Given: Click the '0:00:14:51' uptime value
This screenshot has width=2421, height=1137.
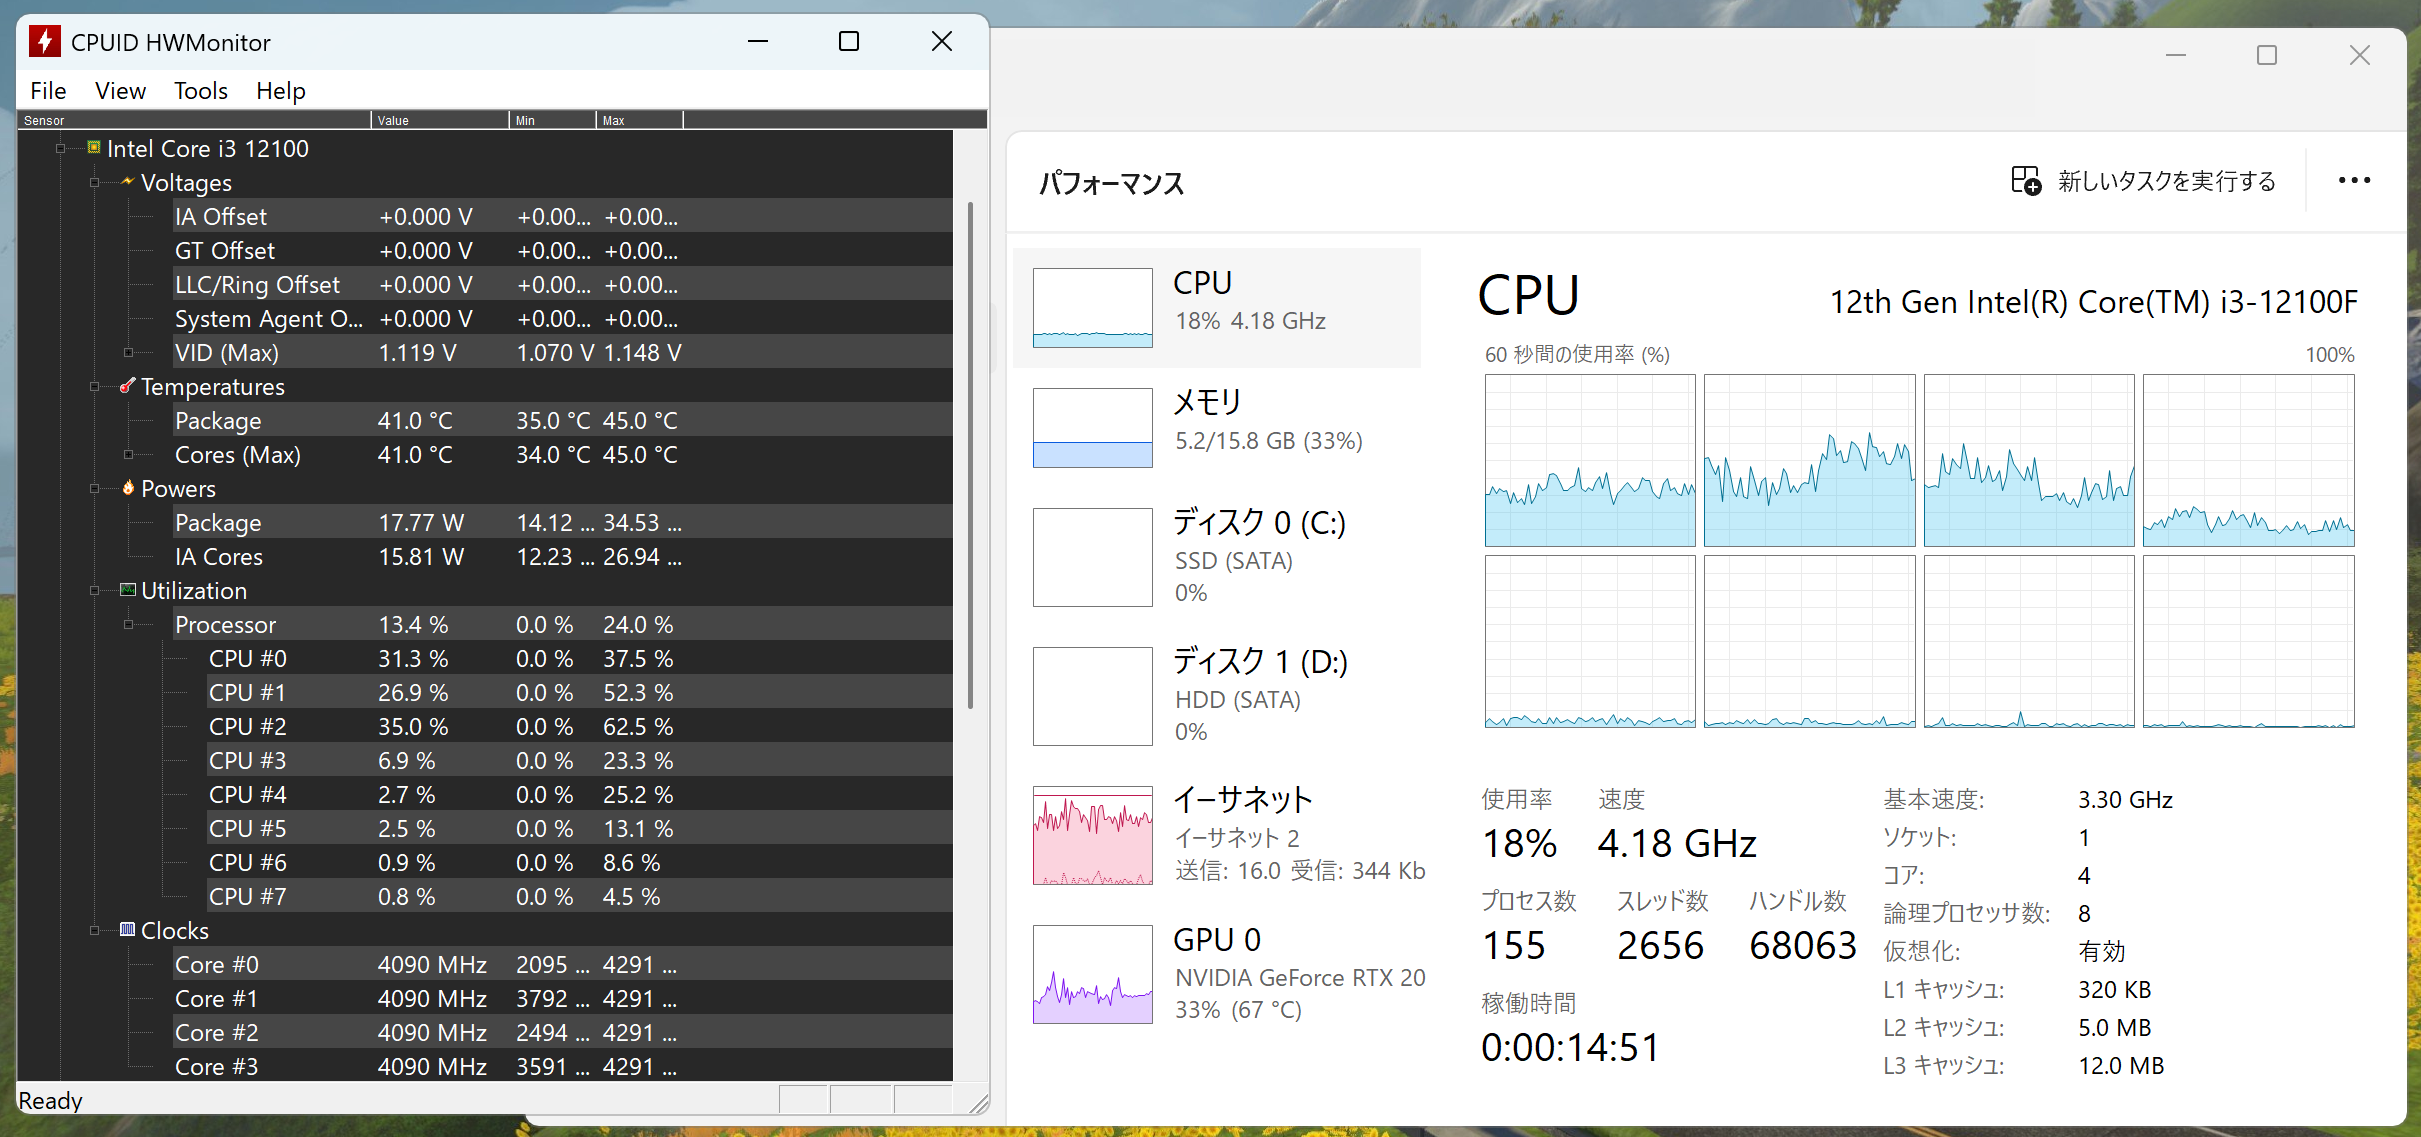Looking at the screenshot, I should click(x=1570, y=1048).
